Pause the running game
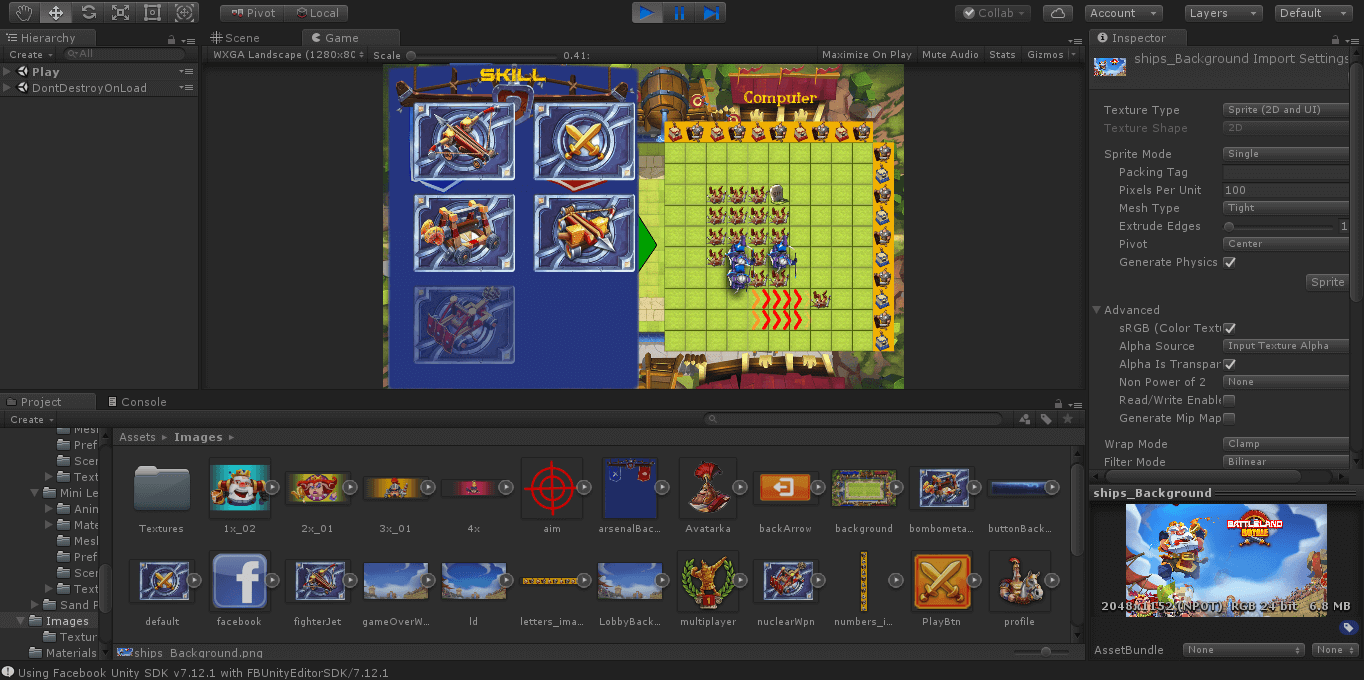Image resolution: width=1364 pixels, height=680 pixels. tap(679, 13)
